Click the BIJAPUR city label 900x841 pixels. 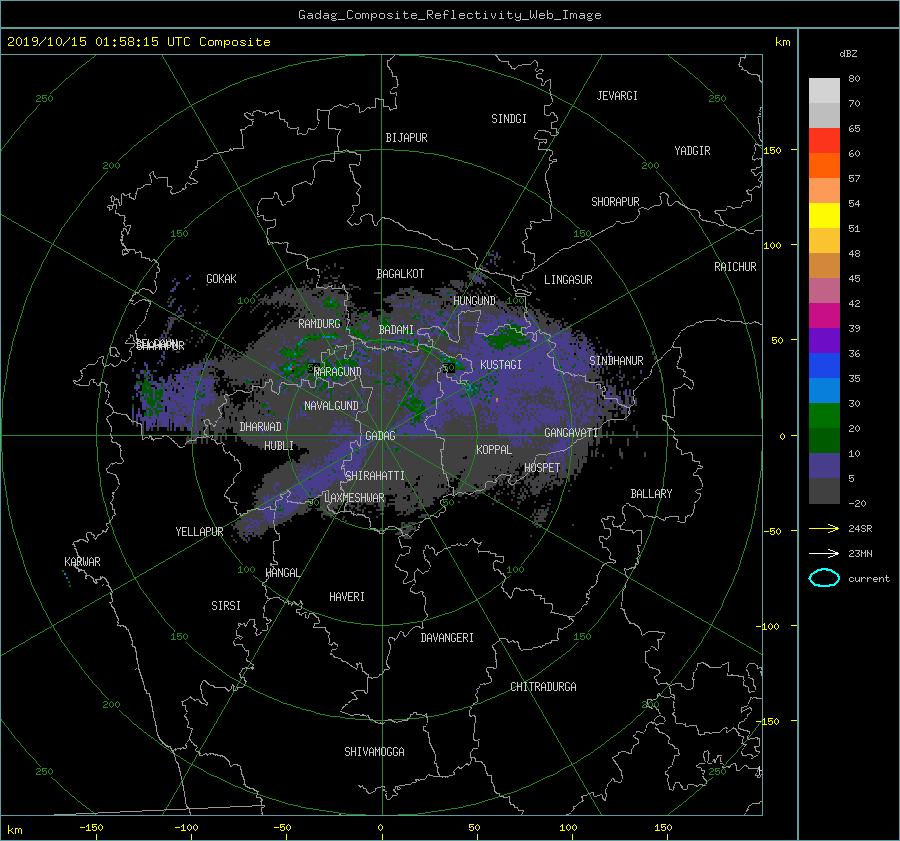pos(406,138)
